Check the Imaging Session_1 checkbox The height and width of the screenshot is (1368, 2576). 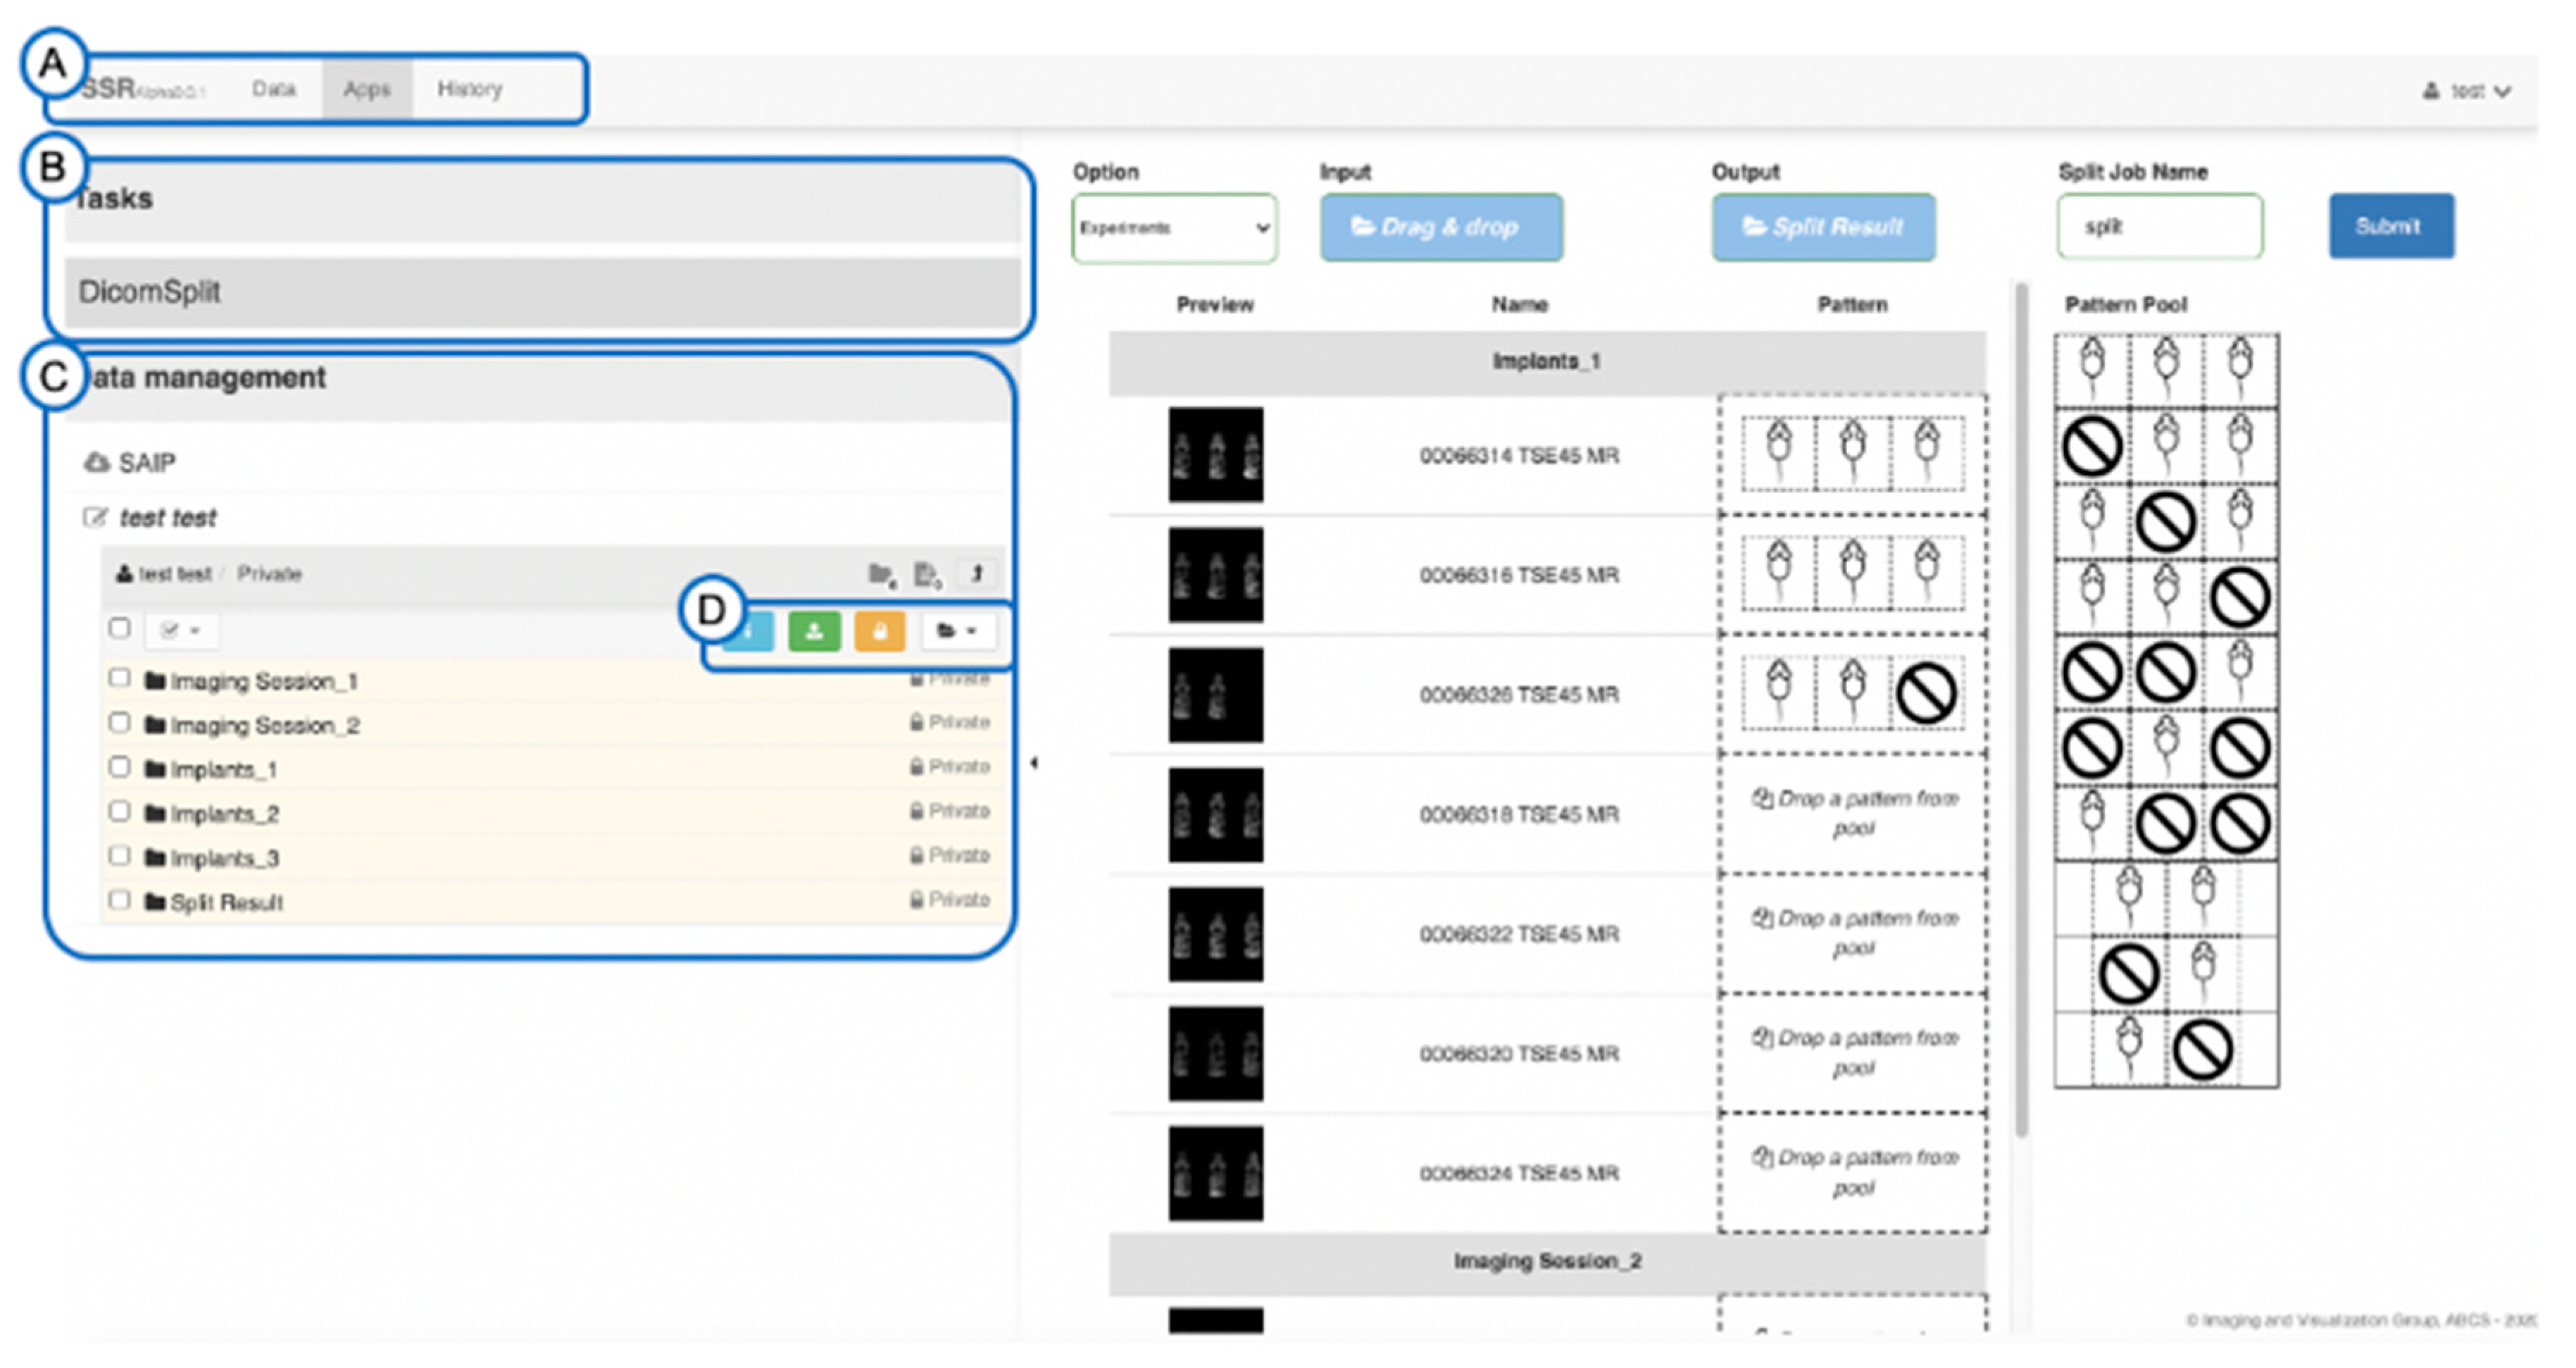pyautogui.click(x=120, y=679)
